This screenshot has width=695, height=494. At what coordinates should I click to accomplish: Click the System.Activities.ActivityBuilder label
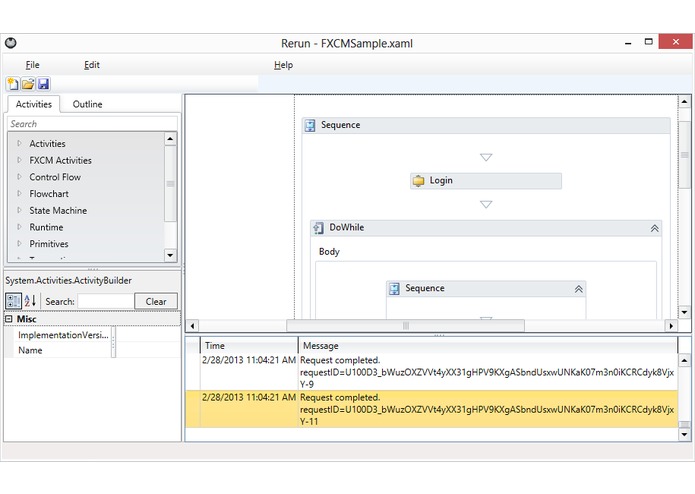(x=69, y=280)
